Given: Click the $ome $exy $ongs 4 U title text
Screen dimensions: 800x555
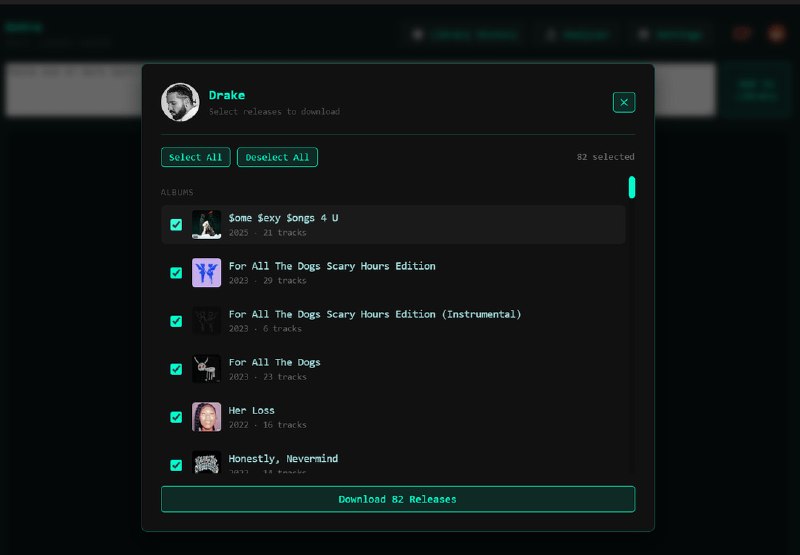Looking at the screenshot, I should pyautogui.click(x=283, y=217).
